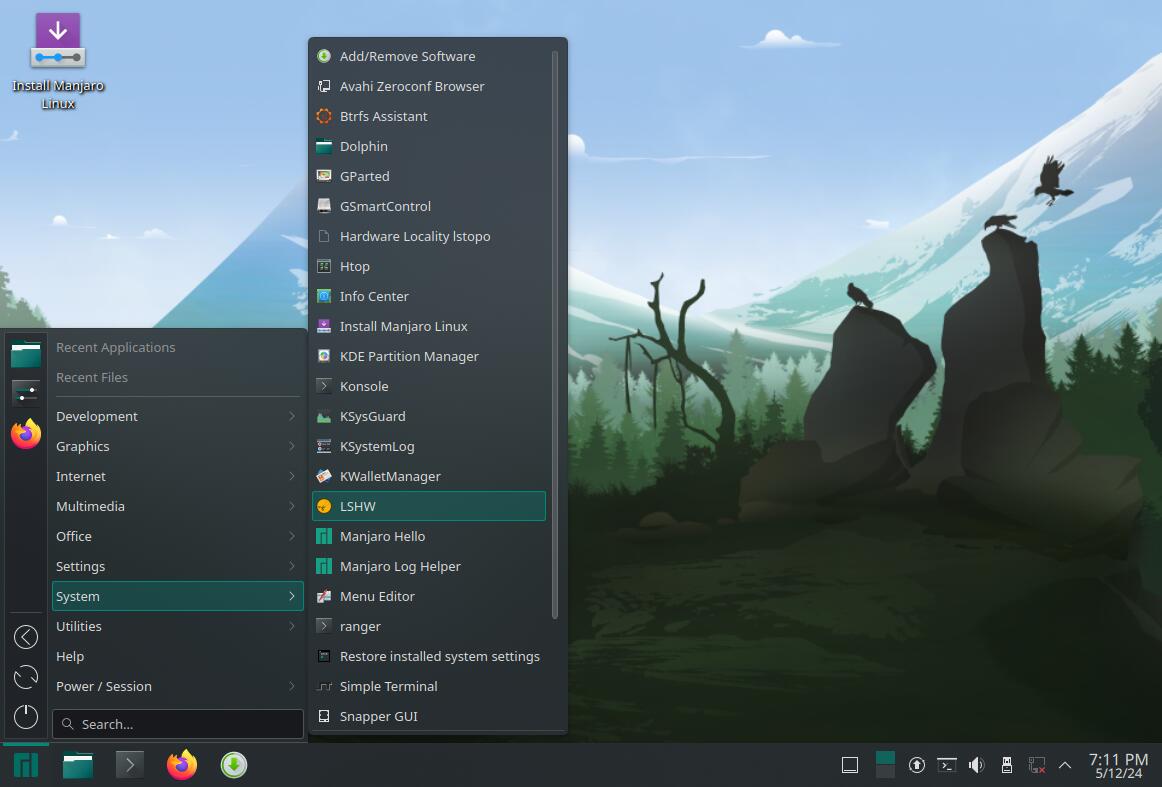Viewport: 1162px width, 787px height.
Task: Open the updates notifier tray icon
Action: (917, 765)
